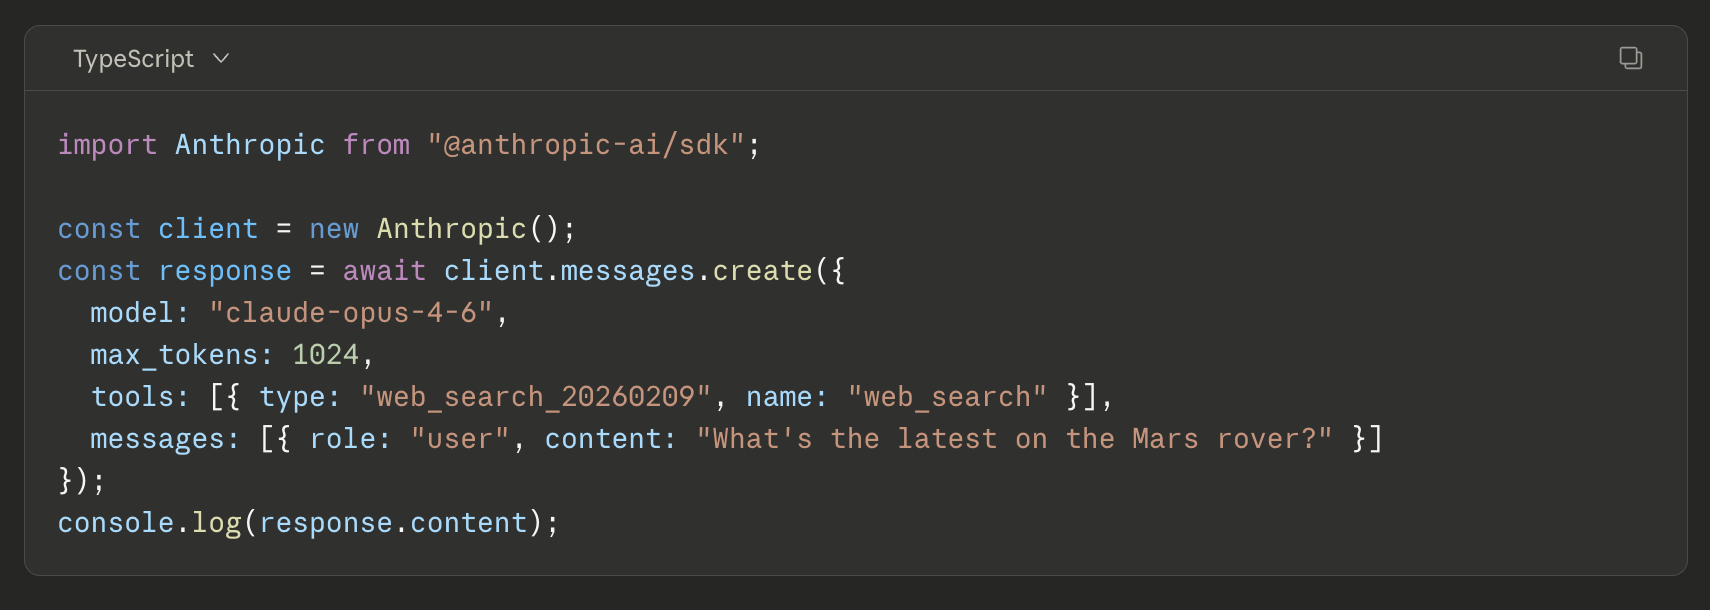The width and height of the screenshot is (1710, 610).
Task: Select the await keyword
Action: [x=384, y=270]
